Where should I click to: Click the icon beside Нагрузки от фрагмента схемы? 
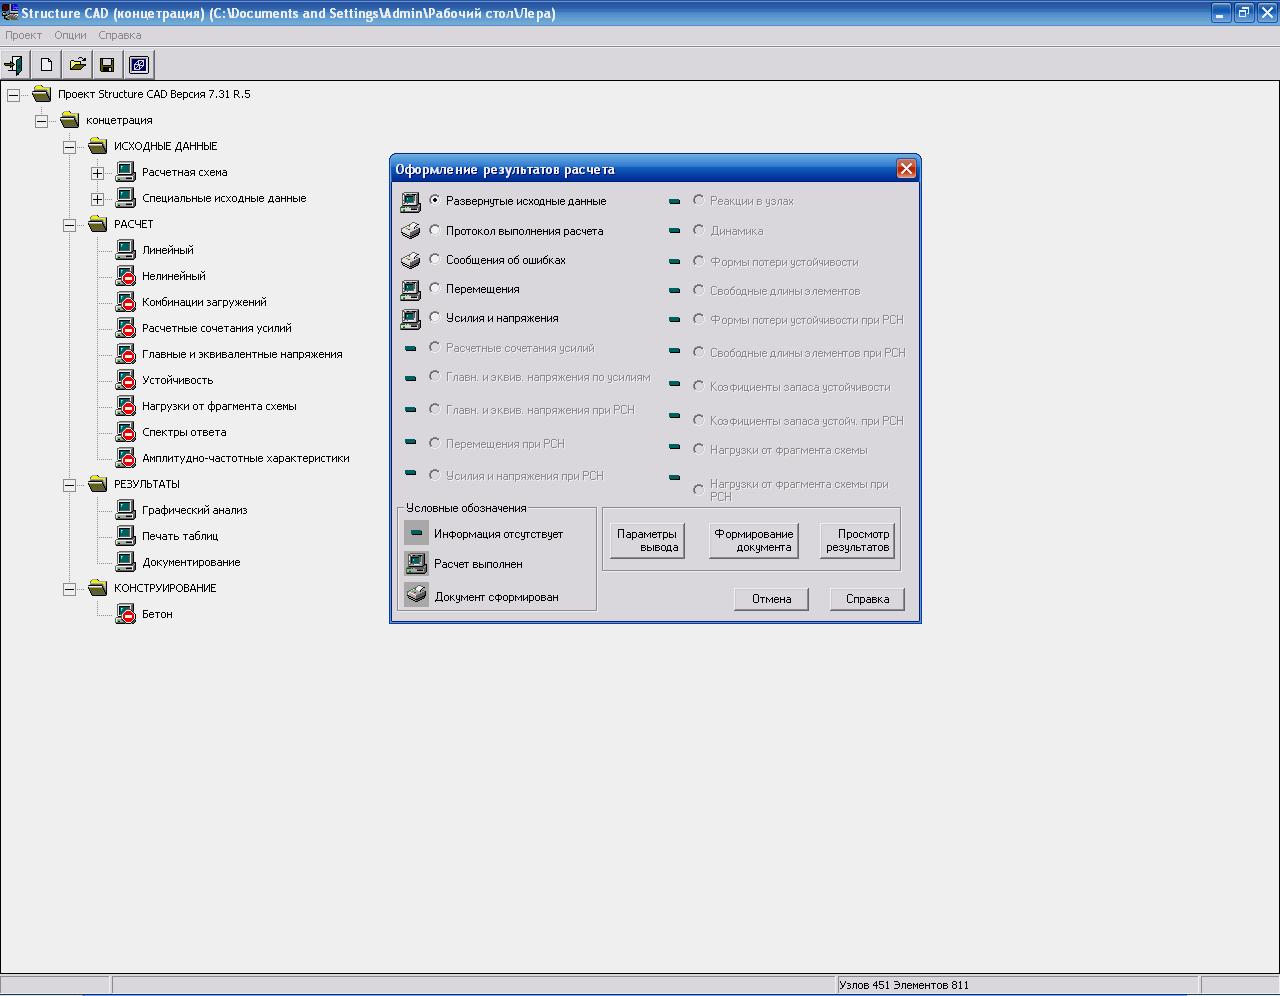[125, 406]
